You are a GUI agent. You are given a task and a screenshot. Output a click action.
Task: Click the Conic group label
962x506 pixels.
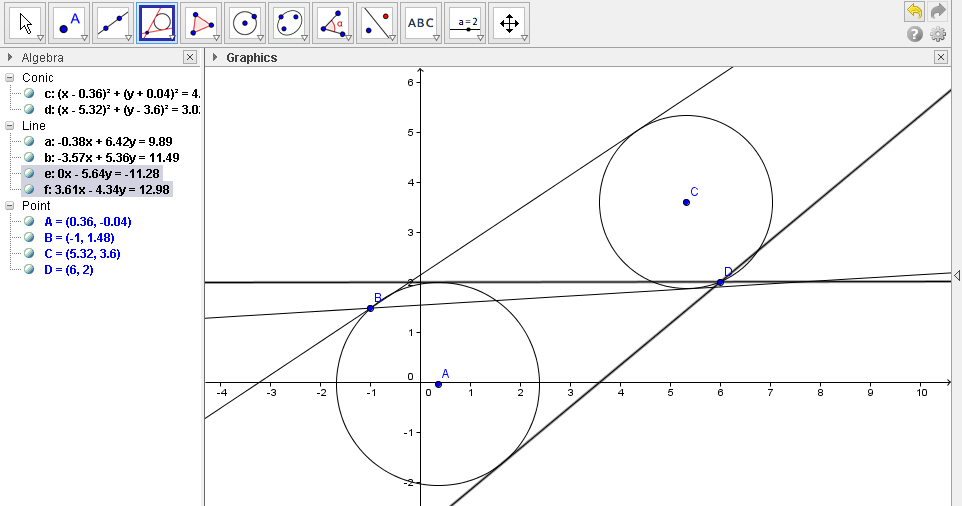click(x=37, y=78)
